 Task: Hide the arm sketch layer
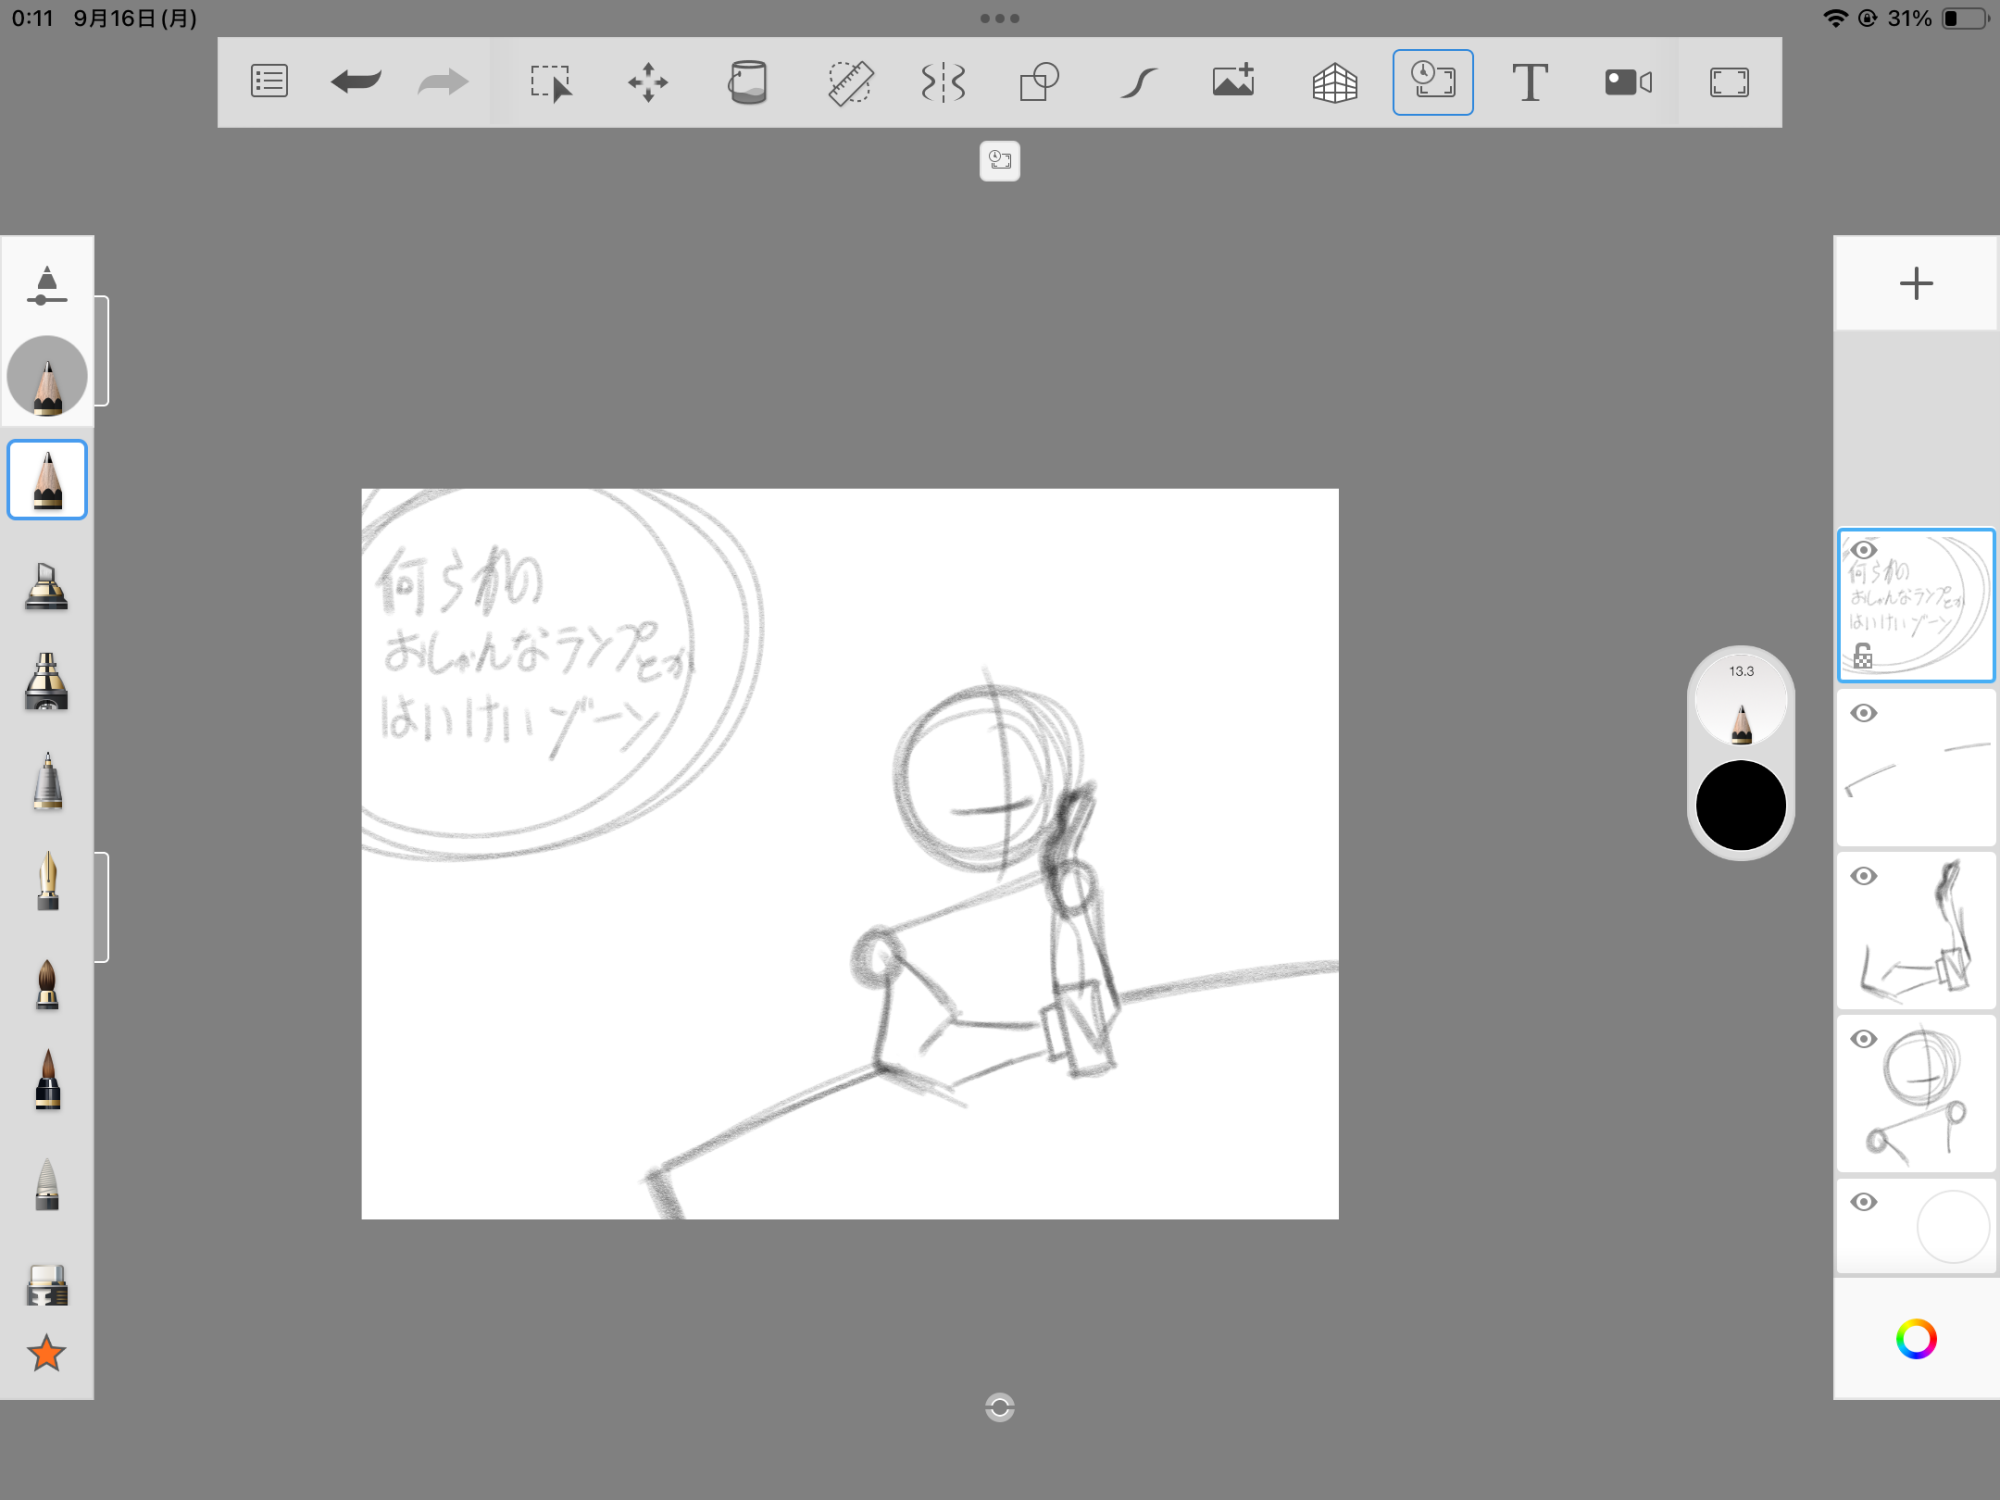tap(1863, 876)
